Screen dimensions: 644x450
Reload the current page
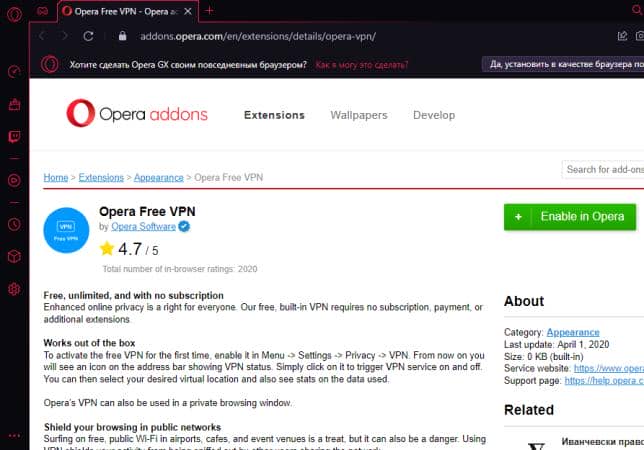click(x=89, y=36)
